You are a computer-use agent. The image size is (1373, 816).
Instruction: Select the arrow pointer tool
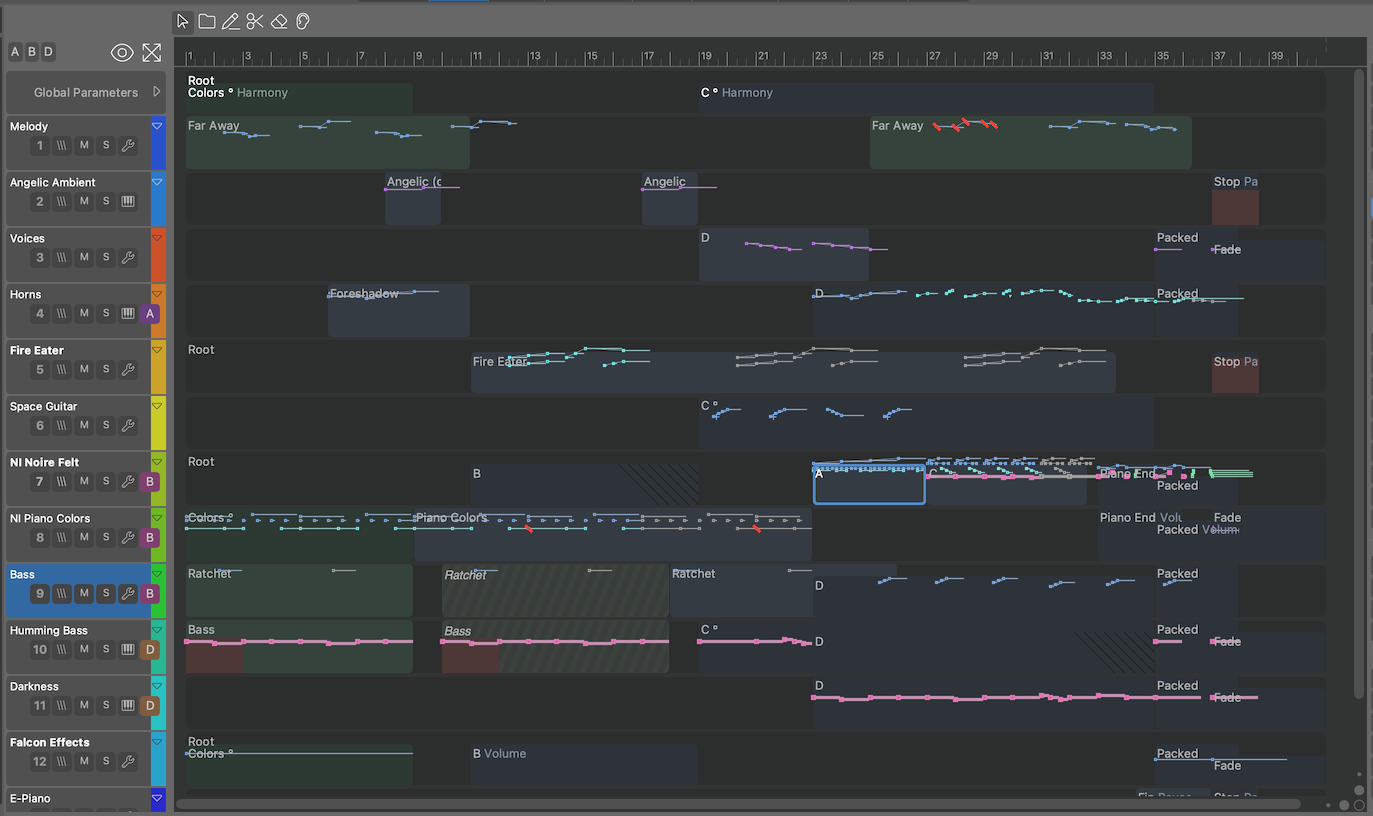(182, 21)
